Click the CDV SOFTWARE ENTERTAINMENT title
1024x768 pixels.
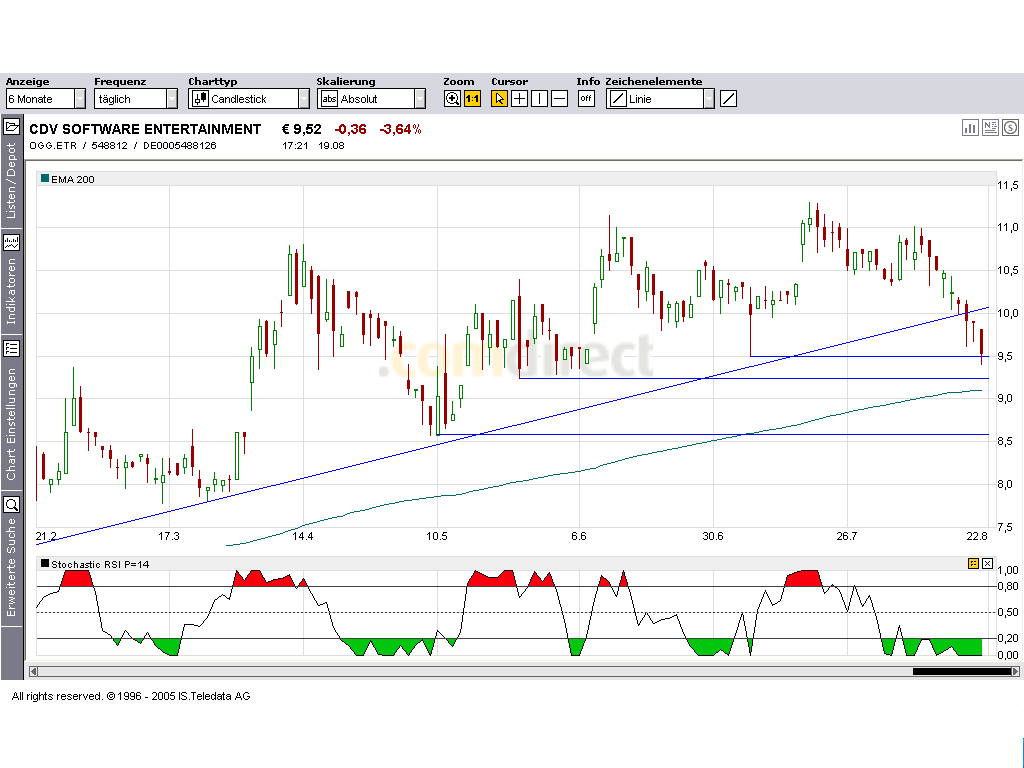point(145,129)
